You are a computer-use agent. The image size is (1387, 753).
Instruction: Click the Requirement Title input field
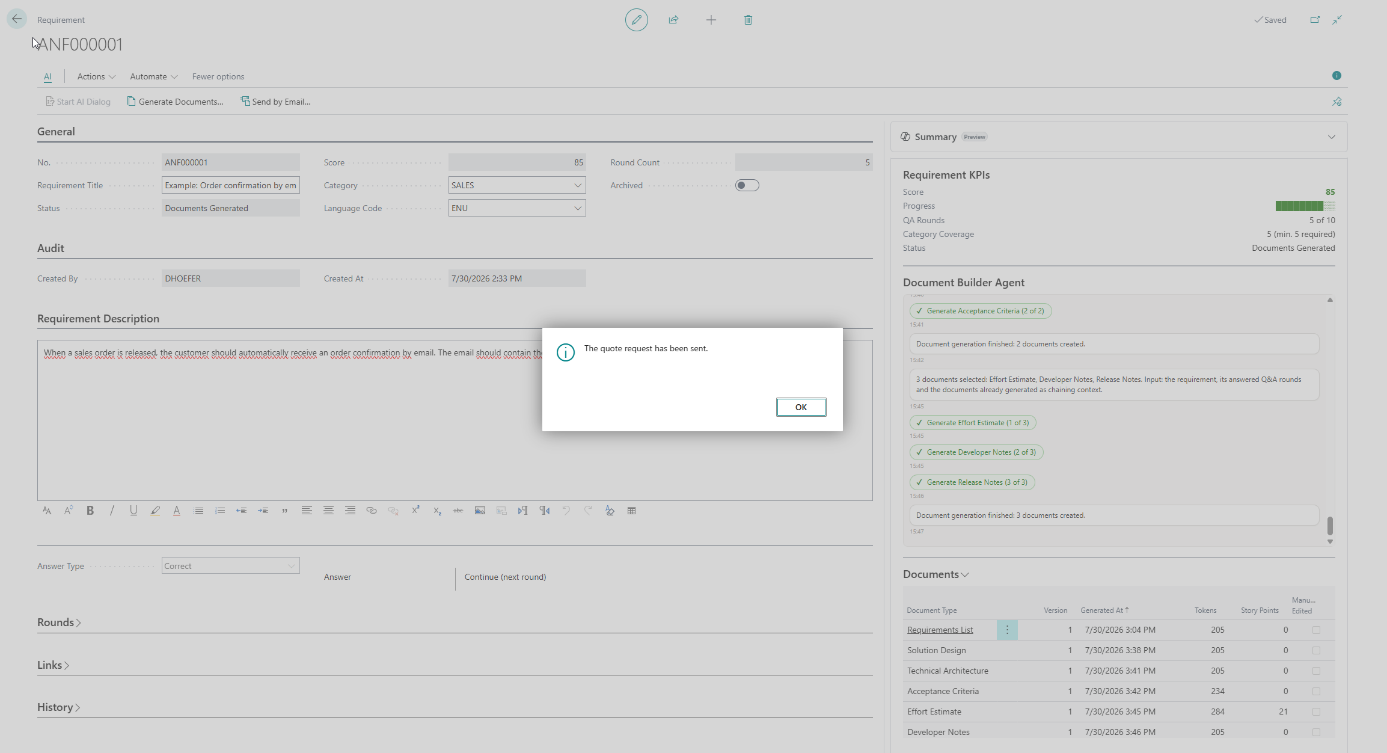pyautogui.click(x=231, y=185)
